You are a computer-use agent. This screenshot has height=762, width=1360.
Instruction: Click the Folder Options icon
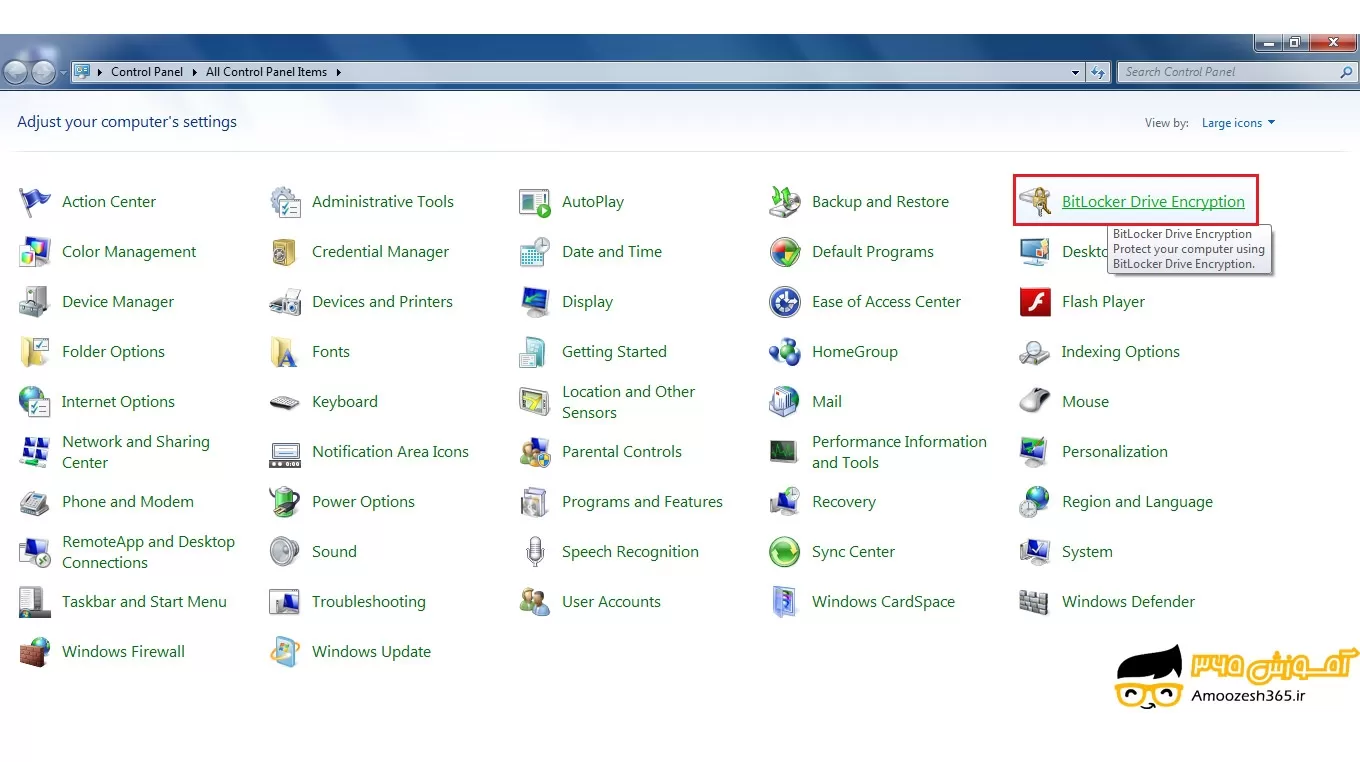pyautogui.click(x=35, y=352)
